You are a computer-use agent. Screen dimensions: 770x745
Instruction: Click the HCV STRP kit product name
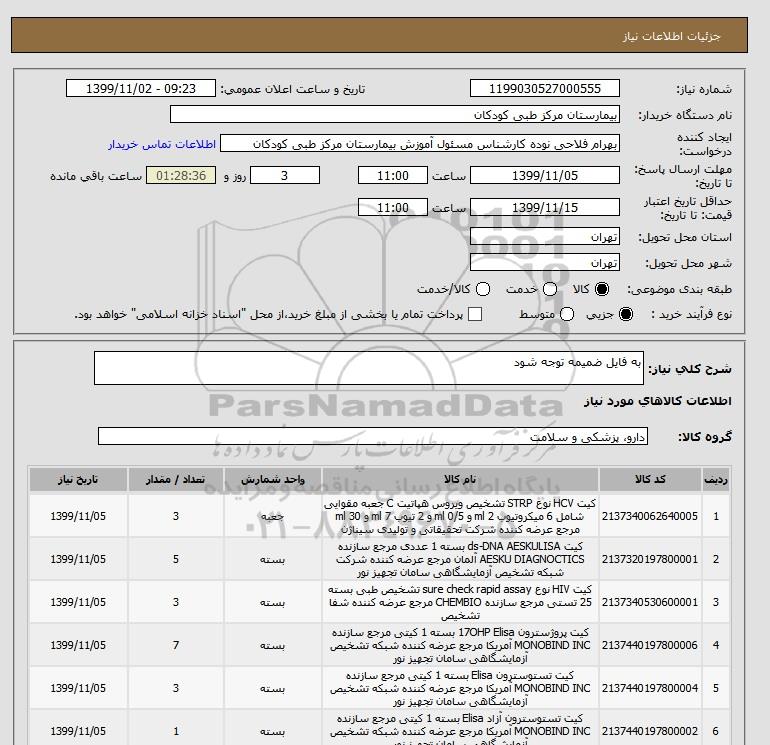460,516
